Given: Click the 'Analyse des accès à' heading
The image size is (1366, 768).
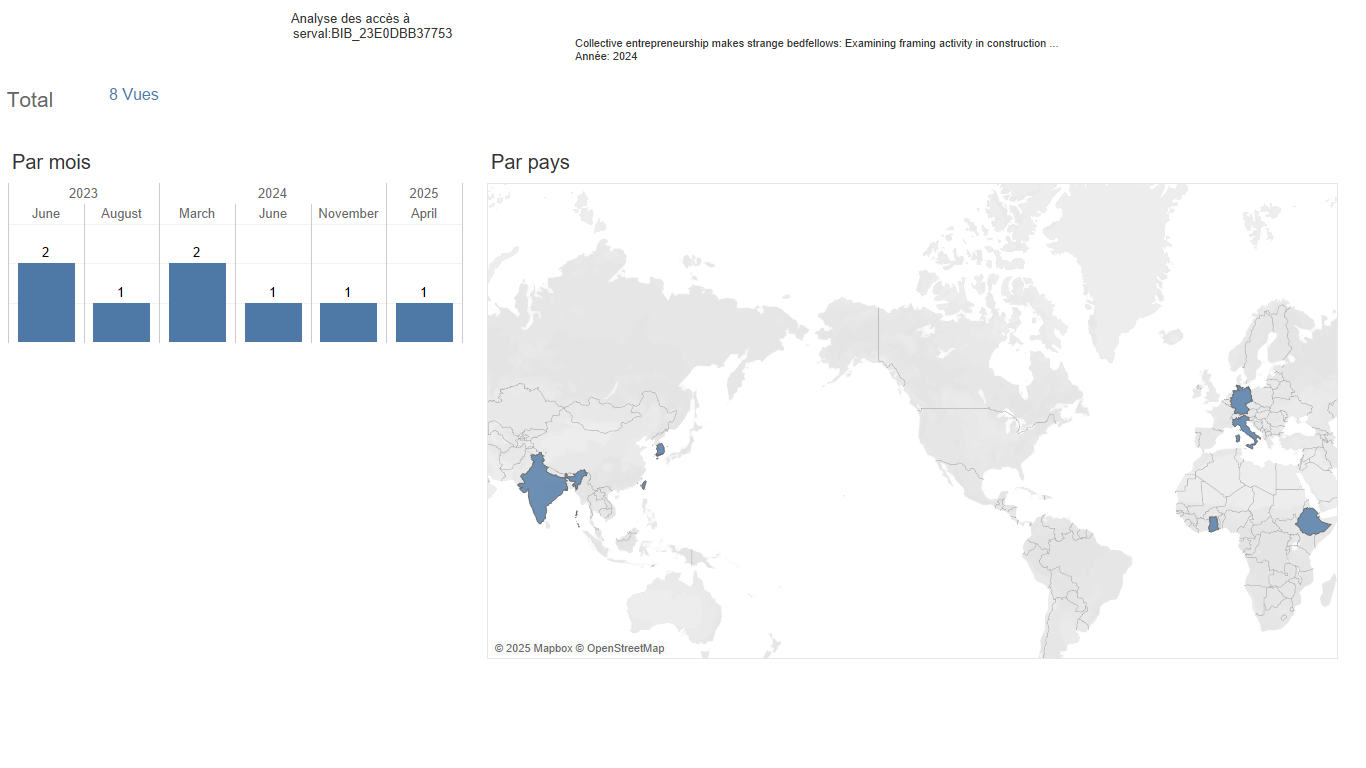Looking at the screenshot, I should coord(350,18).
